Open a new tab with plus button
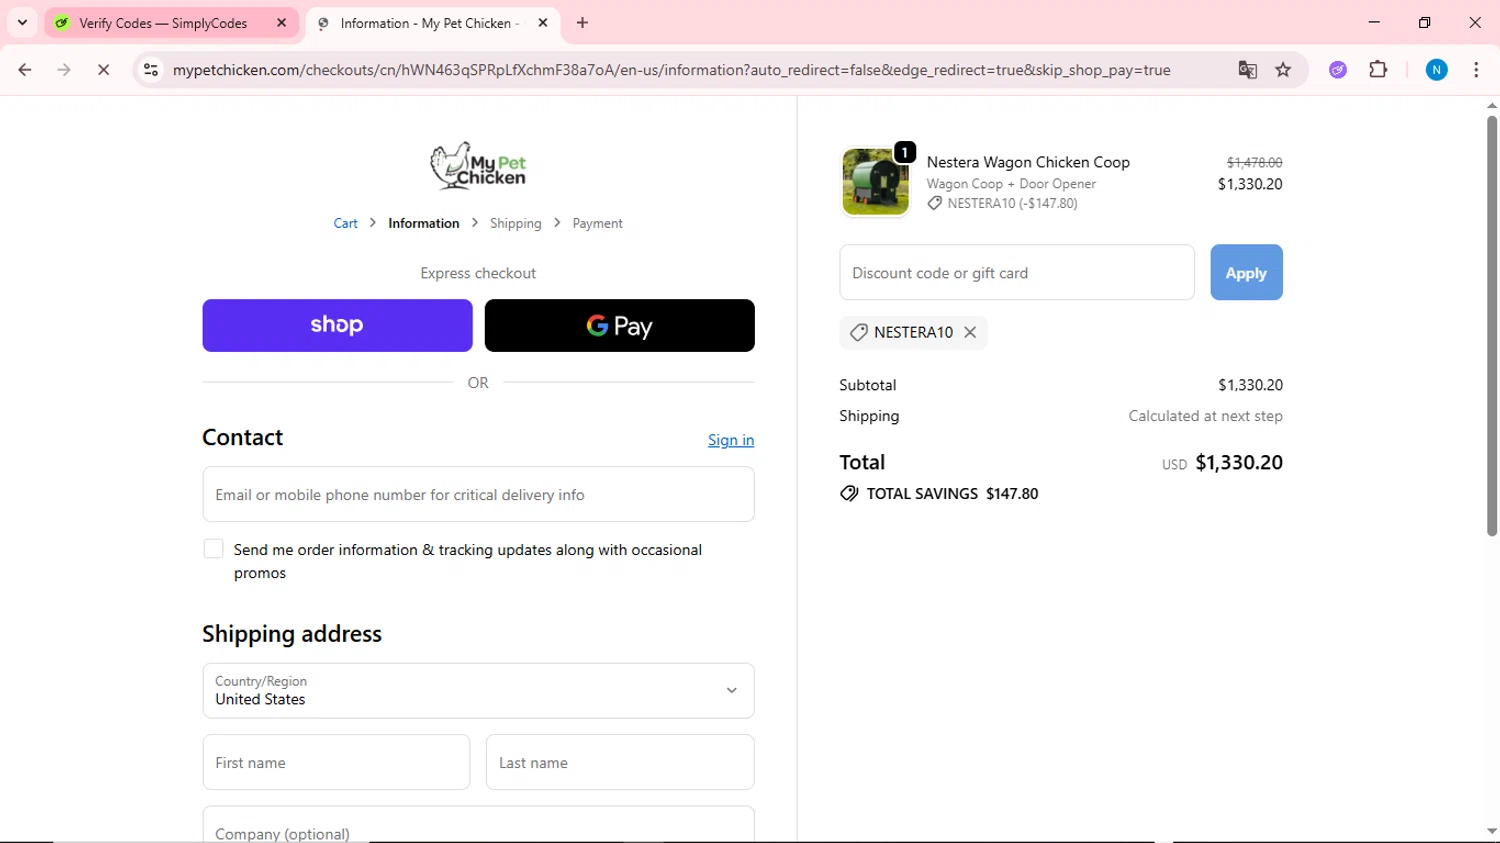The width and height of the screenshot is (1500, 843). 582,23
